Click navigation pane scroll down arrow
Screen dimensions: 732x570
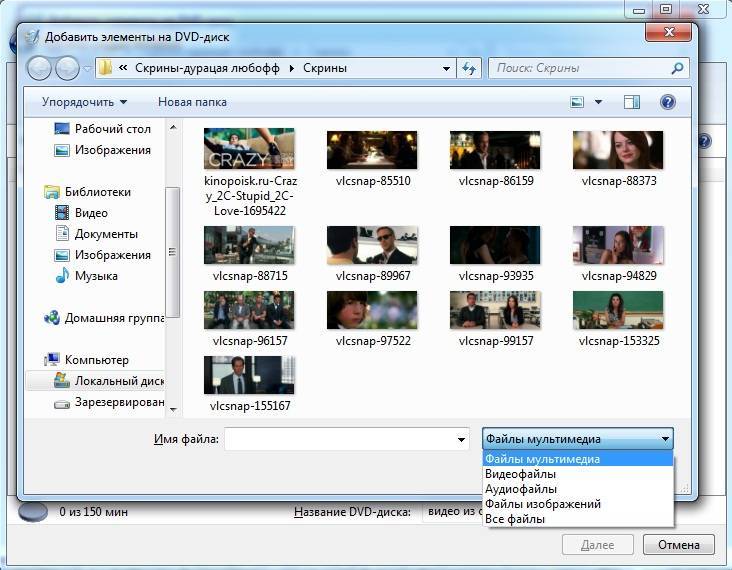(x=173, y=410)
